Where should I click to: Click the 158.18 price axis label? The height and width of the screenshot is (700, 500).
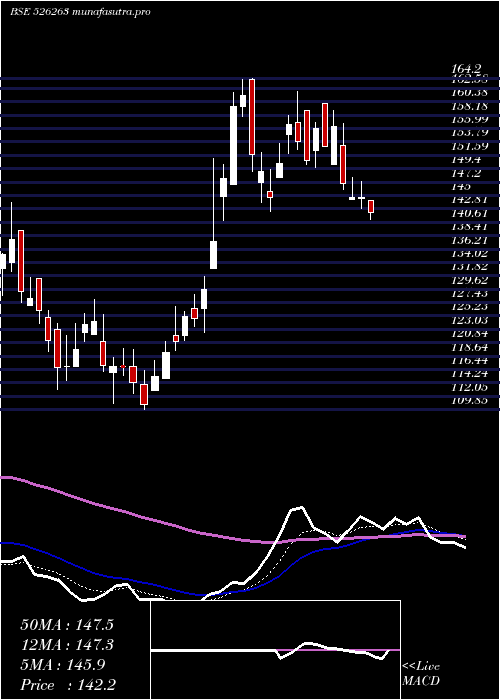tap(469, 106)
